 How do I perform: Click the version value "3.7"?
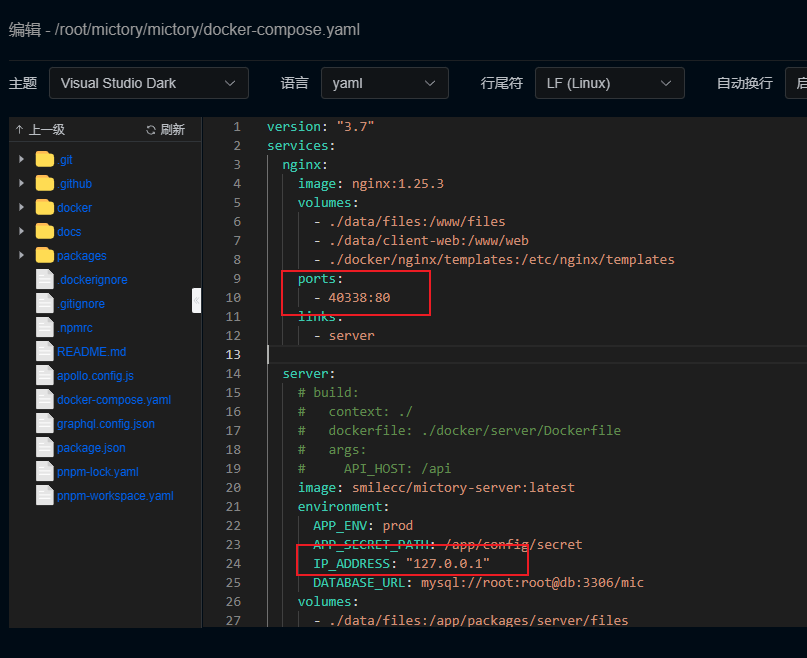(x=356, y=127)
